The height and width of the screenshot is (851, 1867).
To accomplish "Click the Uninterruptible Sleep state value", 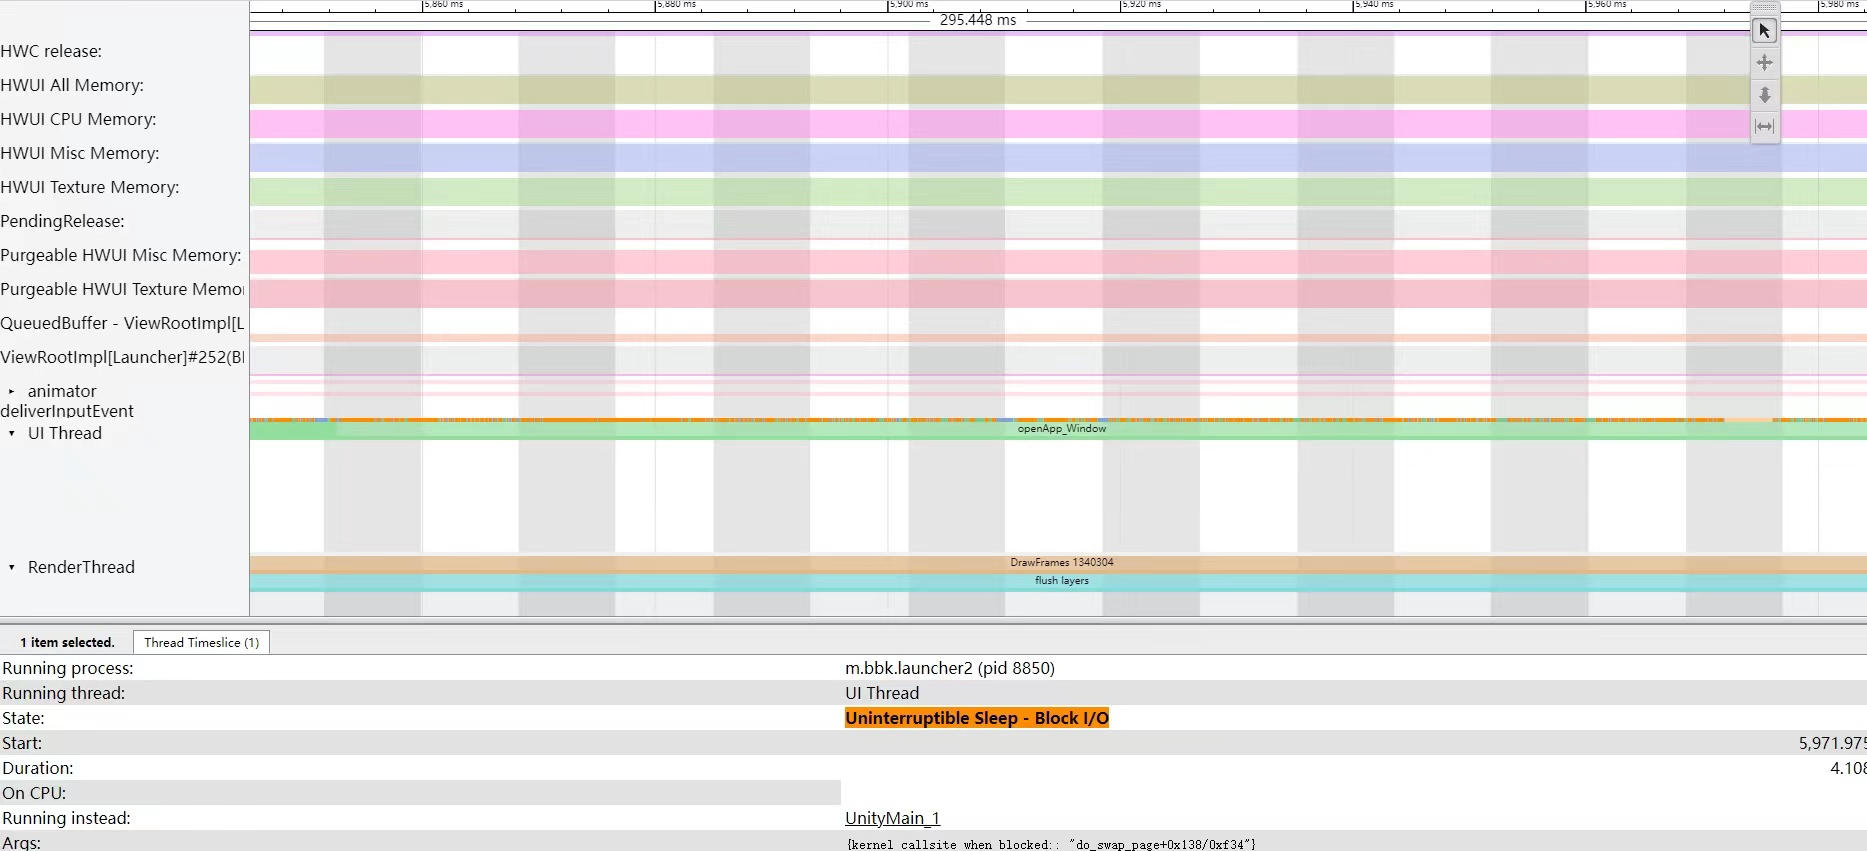I will (976, 718).
